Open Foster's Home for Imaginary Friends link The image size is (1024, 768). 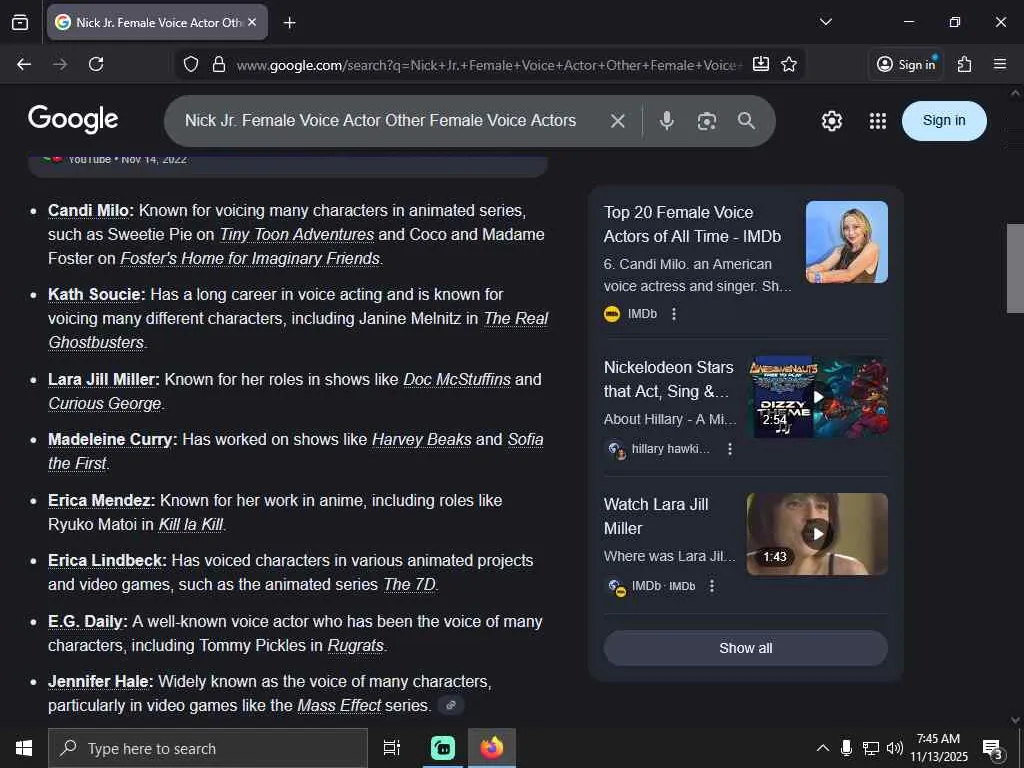click(249, 259)
